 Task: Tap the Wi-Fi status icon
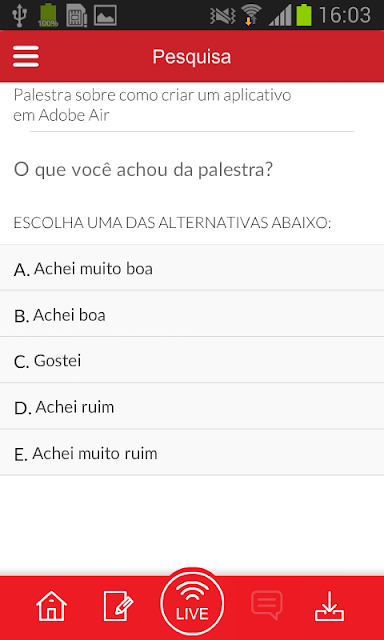click(251, 16)
